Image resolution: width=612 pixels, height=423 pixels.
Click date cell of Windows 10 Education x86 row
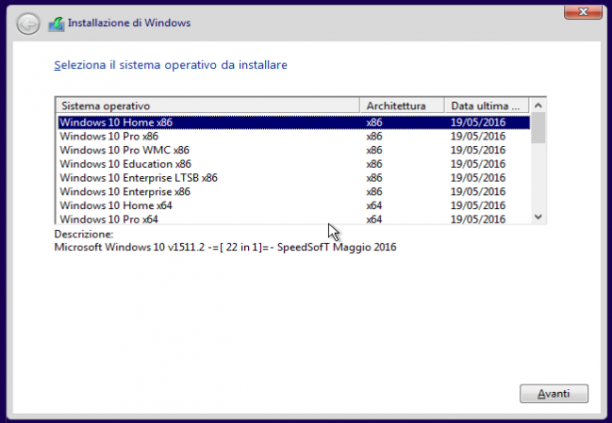click(x=478, y=164)
